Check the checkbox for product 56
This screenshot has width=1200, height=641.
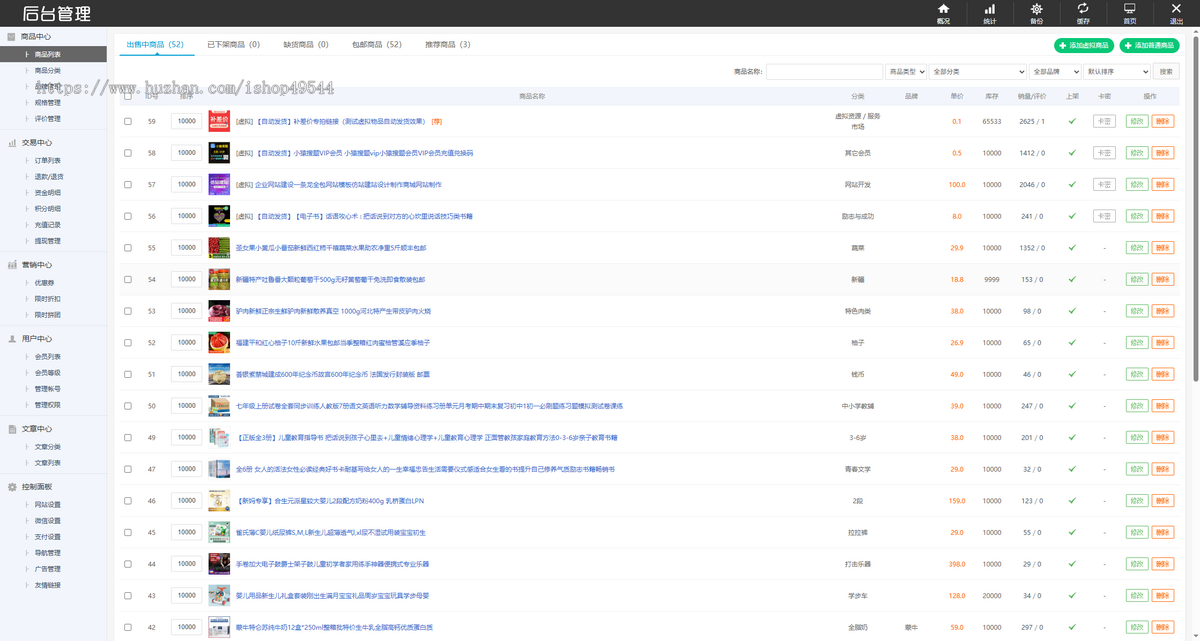pos(128,216)
